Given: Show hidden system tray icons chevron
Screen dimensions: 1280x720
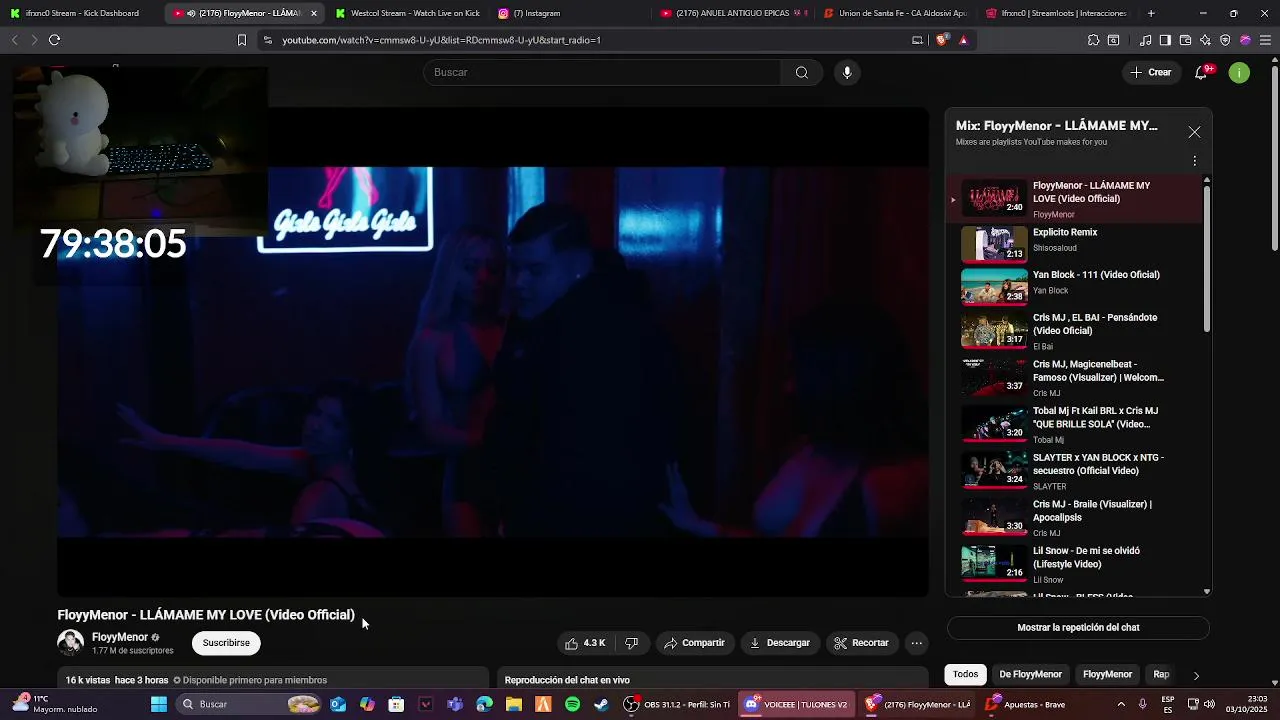Looking at the screenshot, I should click(1120, 704).
